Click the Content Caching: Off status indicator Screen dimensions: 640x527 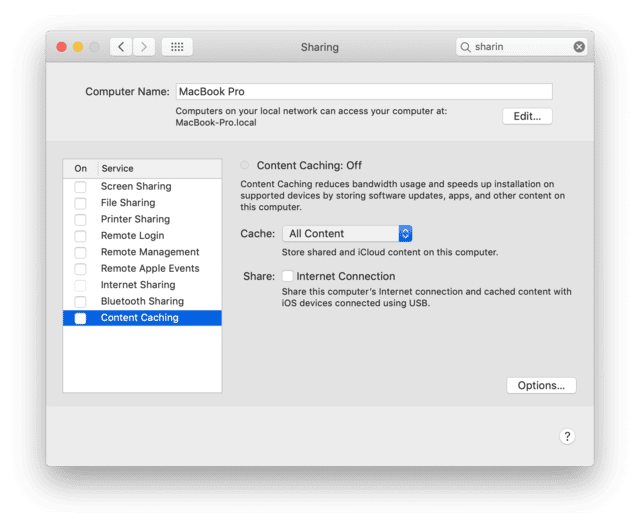coord(244,165)
